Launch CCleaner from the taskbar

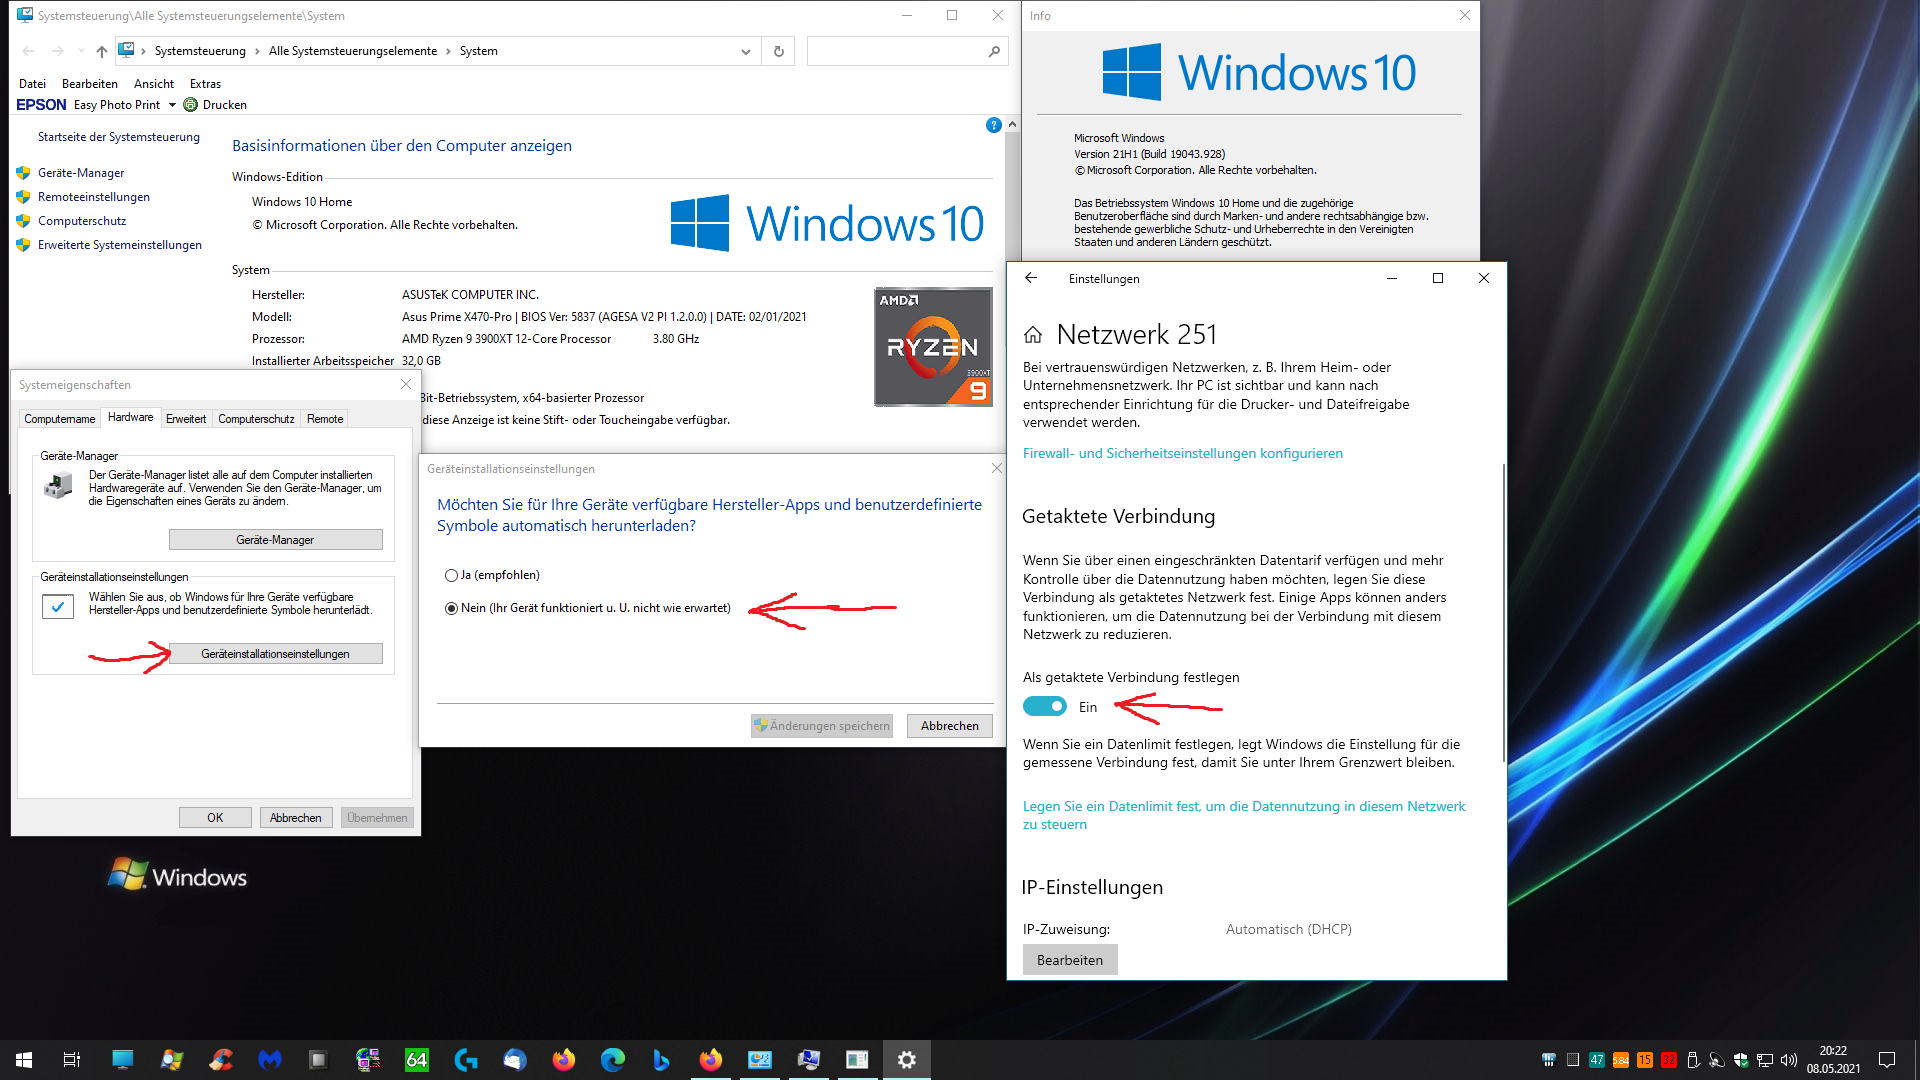221,1060
